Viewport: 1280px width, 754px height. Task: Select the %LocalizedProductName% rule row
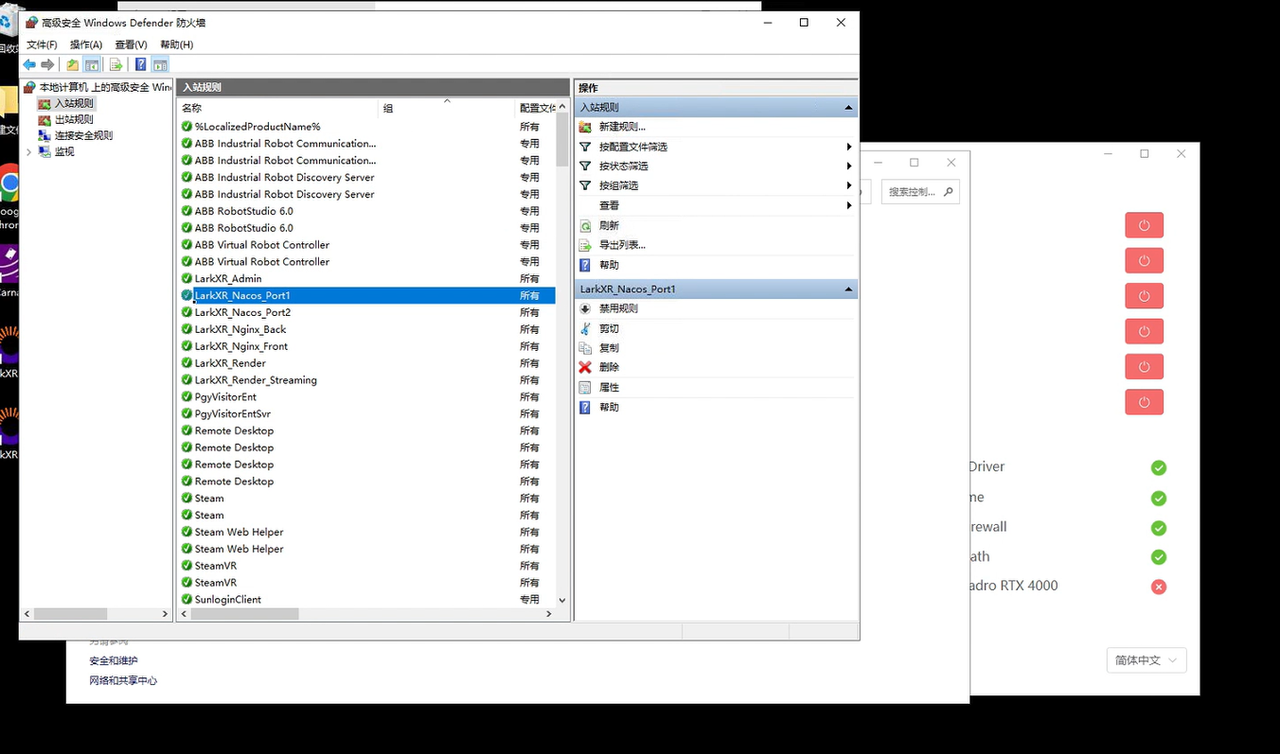pyautogui.click(x=366, y=127)
